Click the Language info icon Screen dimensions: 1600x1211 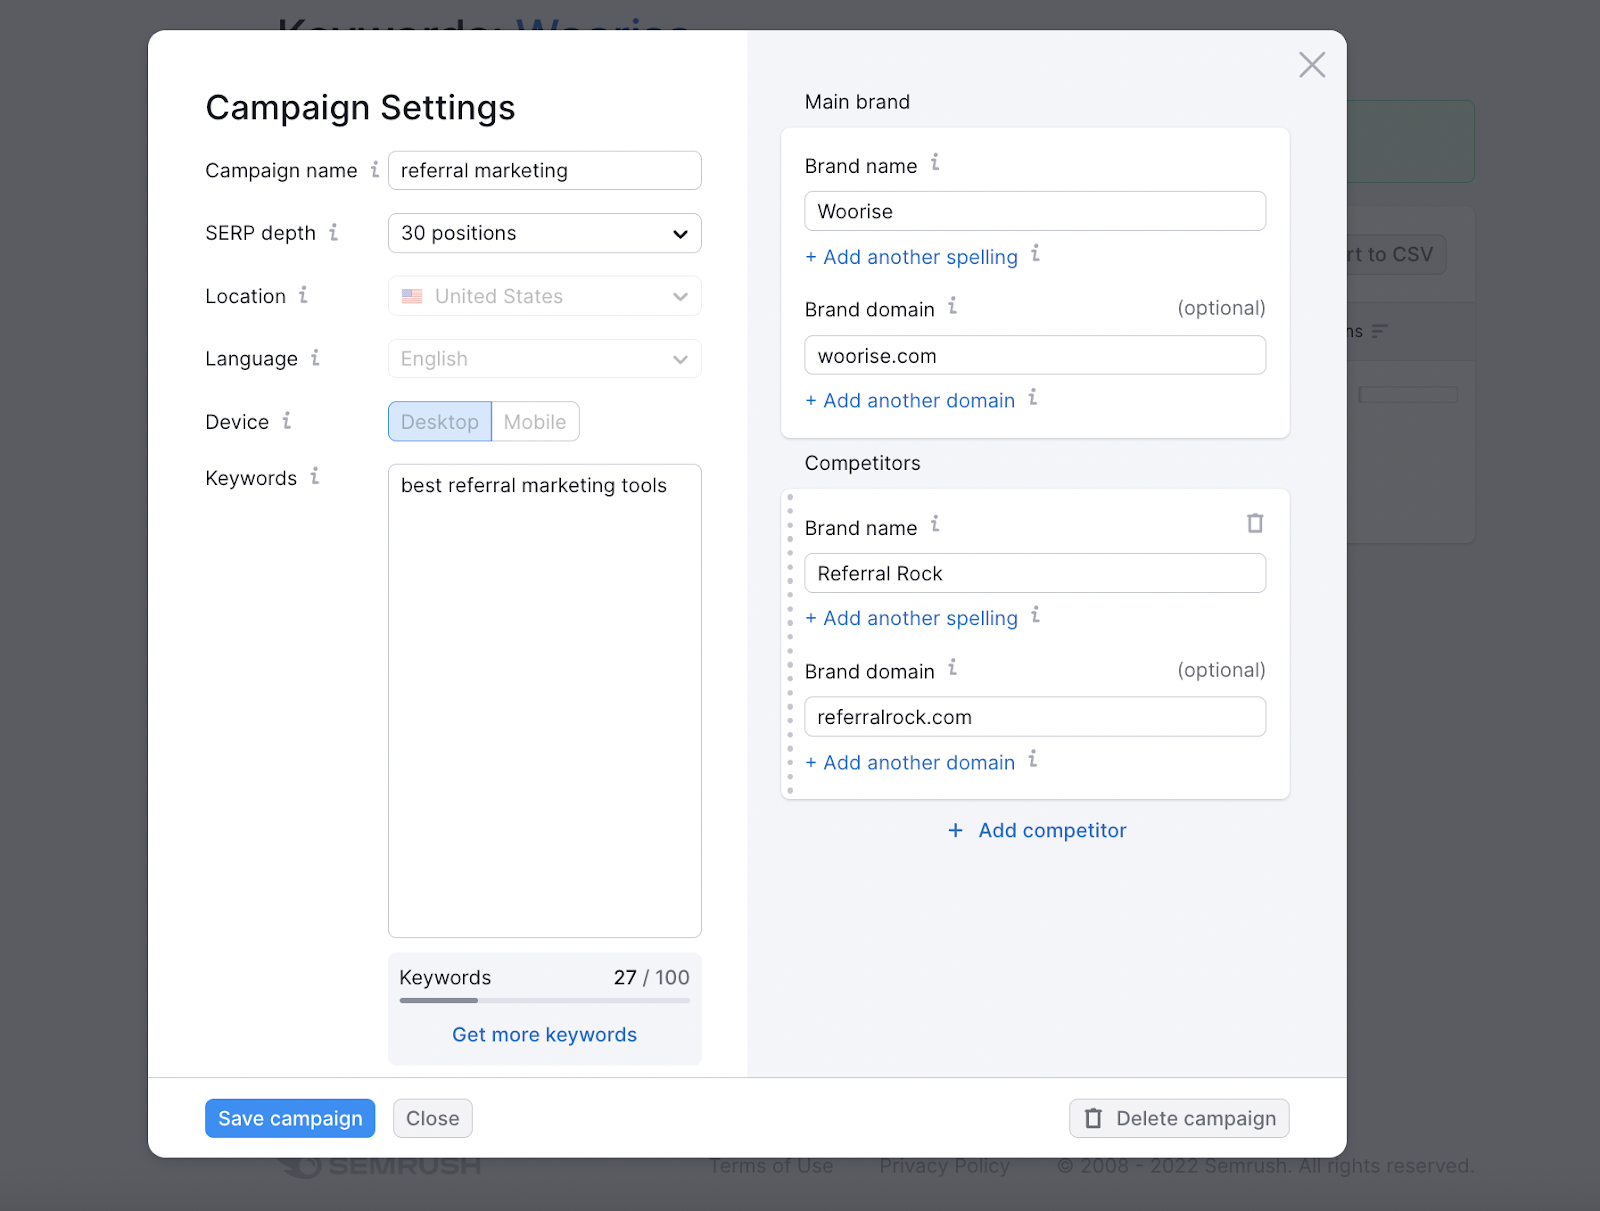tap(315, 357)
